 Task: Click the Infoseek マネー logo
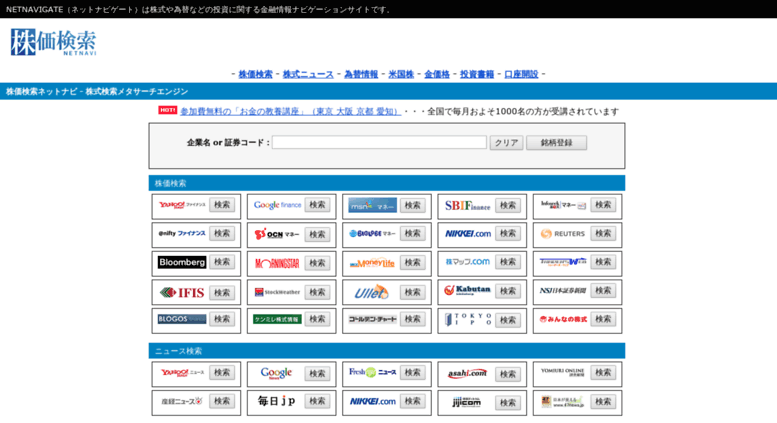(x=563, y=205)
